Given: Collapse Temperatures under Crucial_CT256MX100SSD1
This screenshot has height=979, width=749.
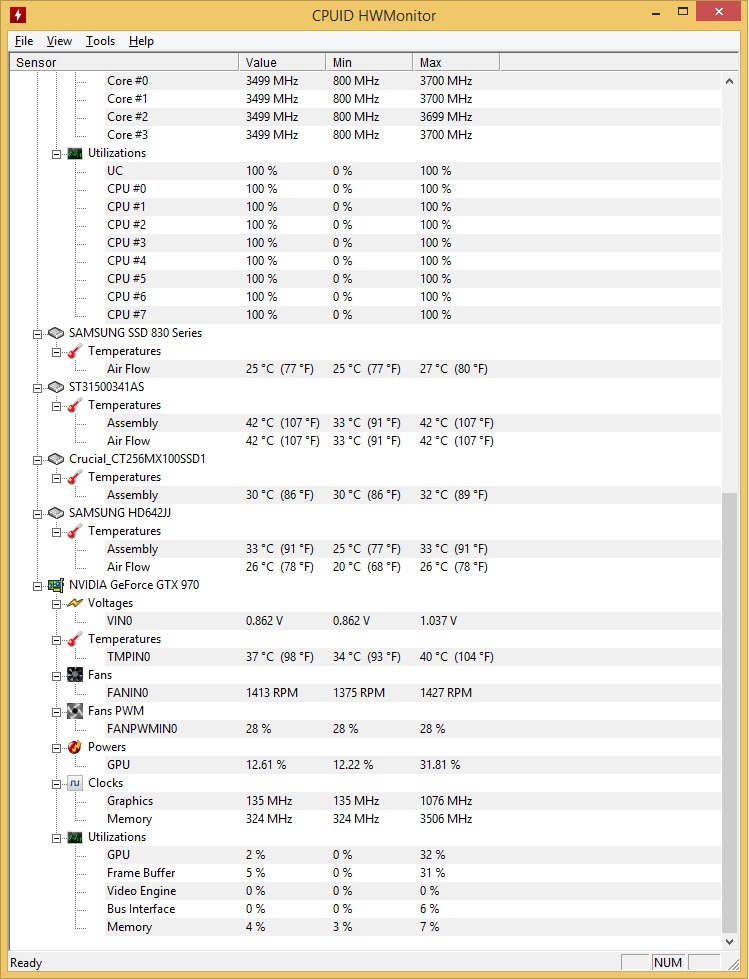Looking at the screenshot, I should pyautogui.click(x=57, y=478).
